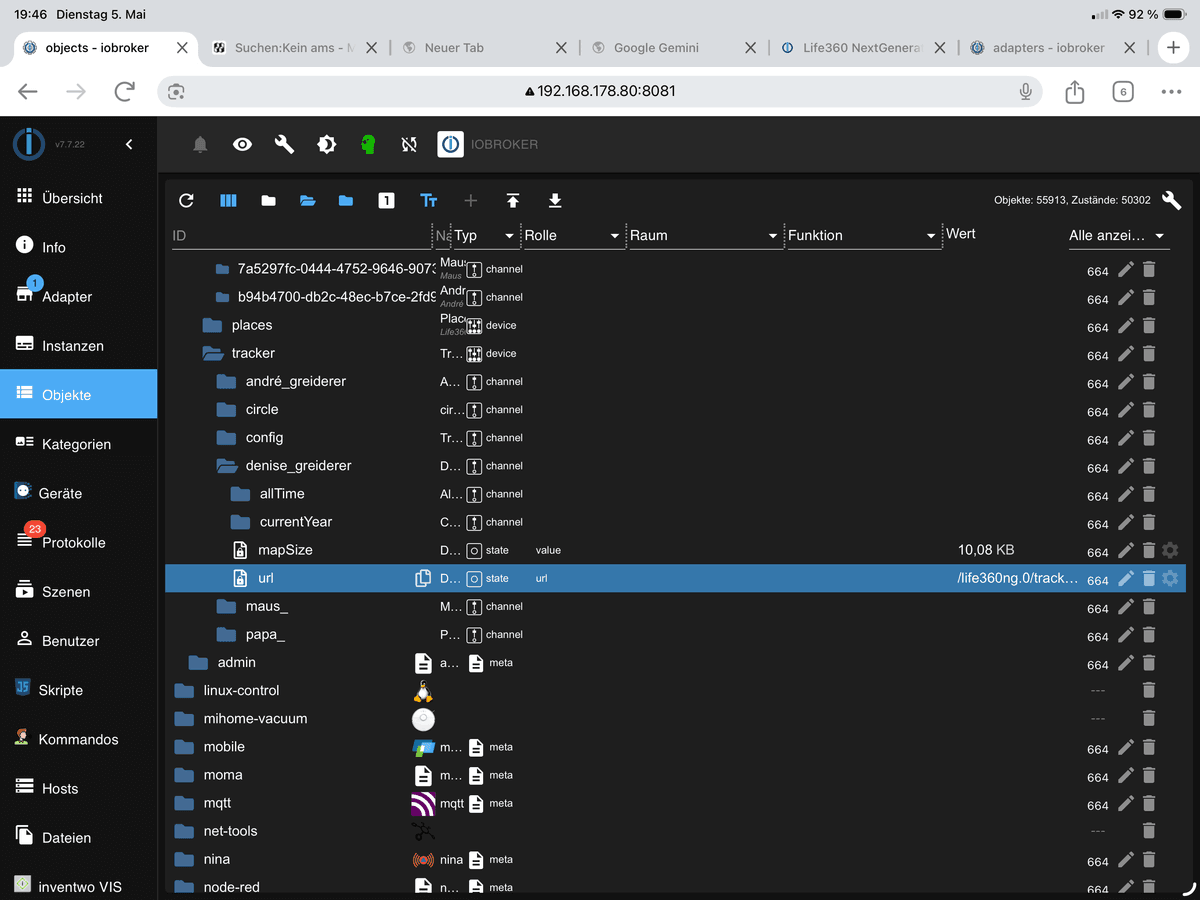This screenshot has width=1200, height=900.
Task: Open the Alle anzeigen dropdown
Action: 1117,236
